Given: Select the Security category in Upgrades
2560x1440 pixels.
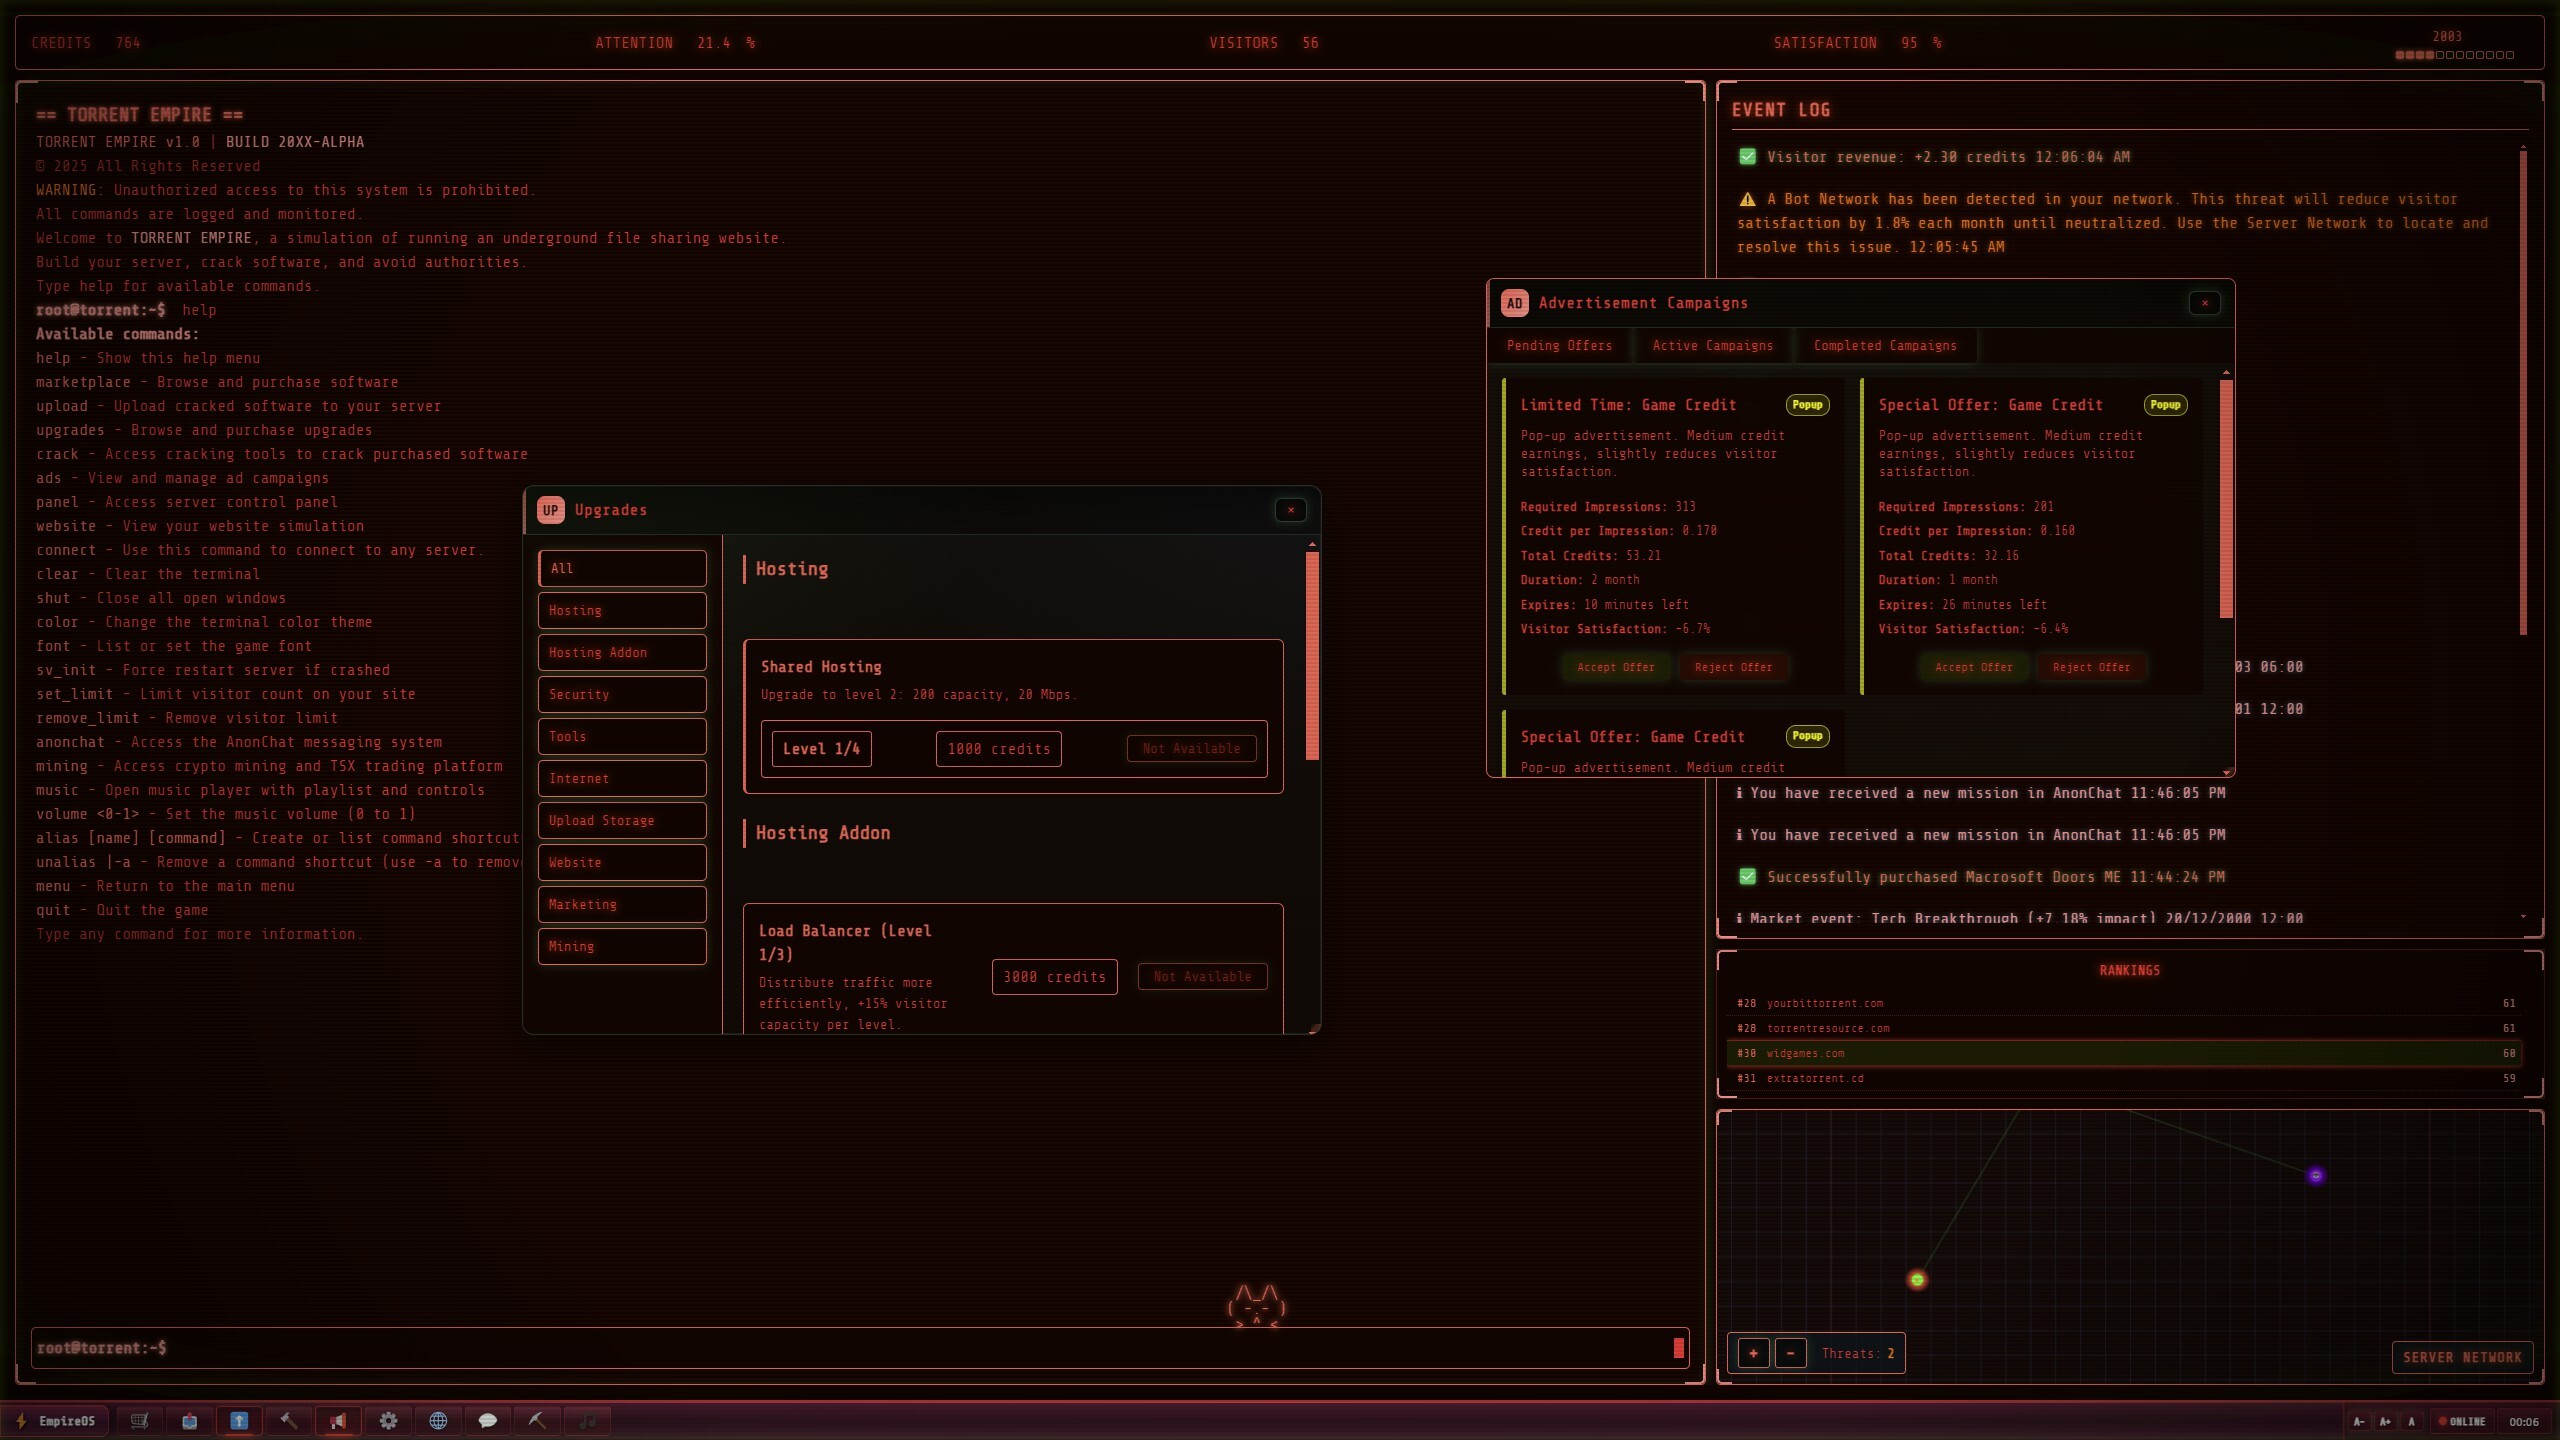Looking at the screenshot, I should pos(621,694).
